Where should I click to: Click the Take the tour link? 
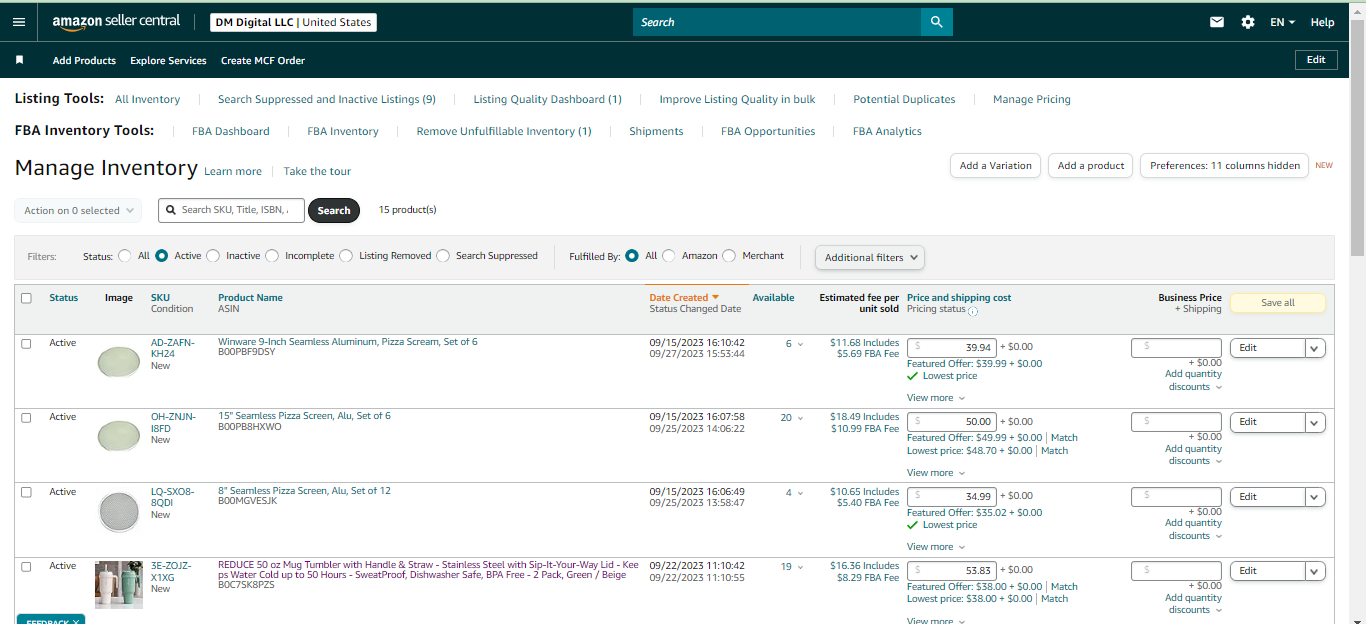click(x=317, y=171)
